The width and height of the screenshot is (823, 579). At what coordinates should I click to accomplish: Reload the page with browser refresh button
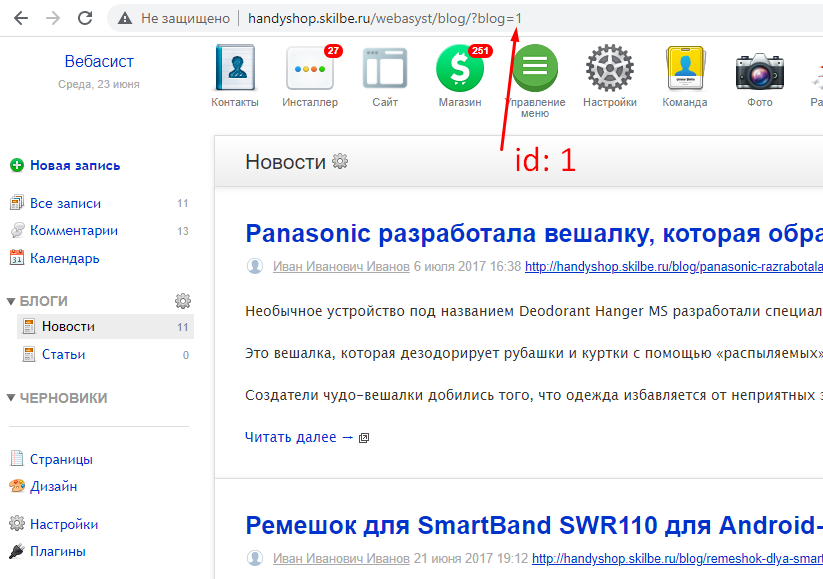pyautogui.click(x=85, y=18)
